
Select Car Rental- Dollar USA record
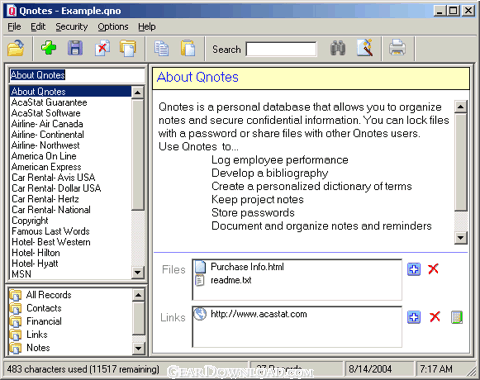coord(71,188)
